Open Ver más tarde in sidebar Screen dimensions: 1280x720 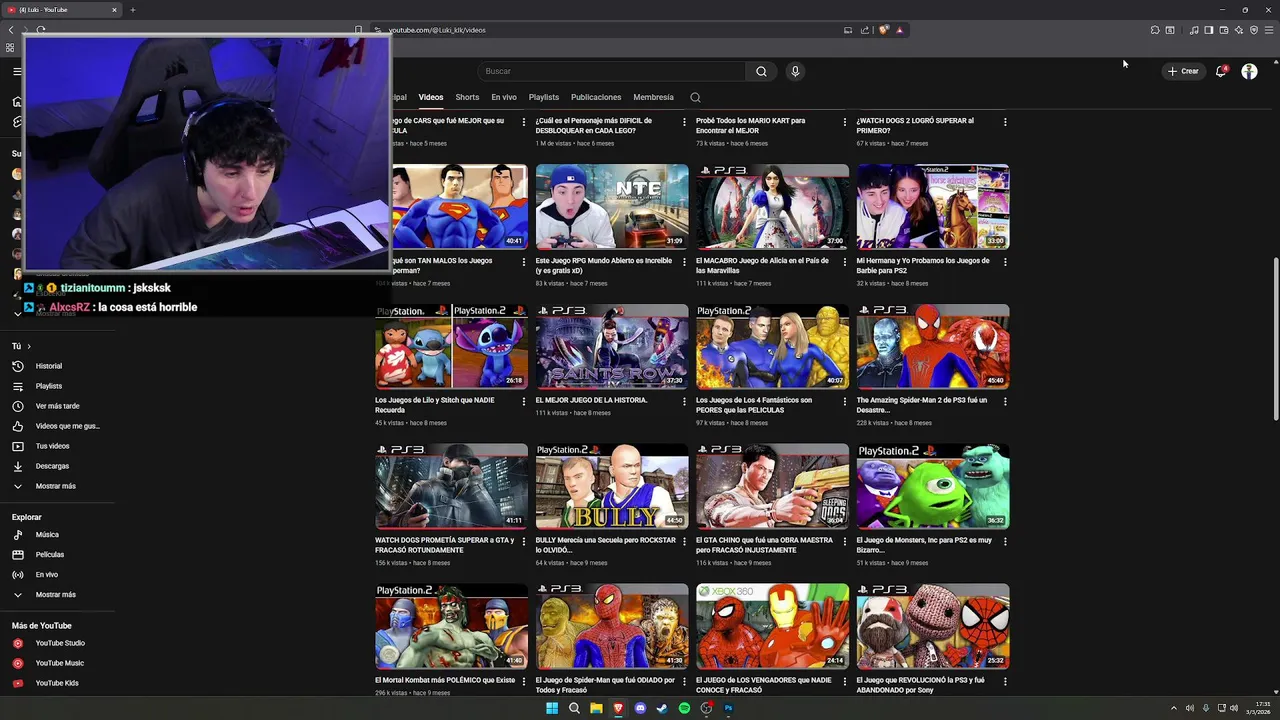point(56,406)
